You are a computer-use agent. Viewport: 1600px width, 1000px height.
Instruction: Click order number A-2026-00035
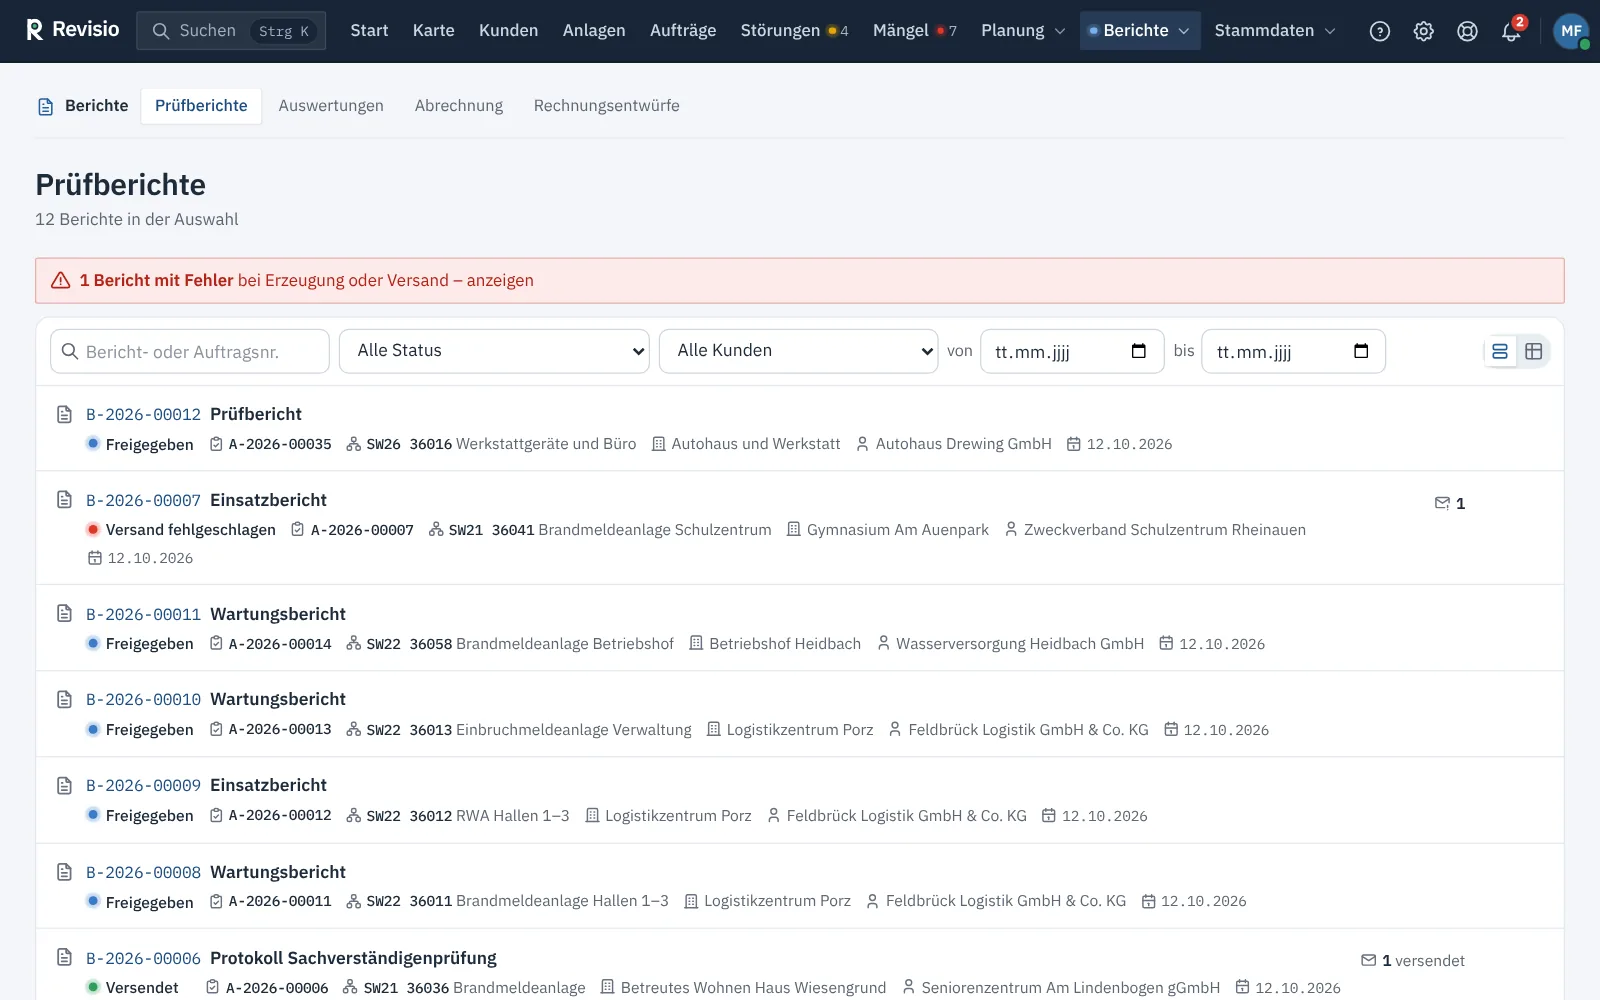point(280,444)
